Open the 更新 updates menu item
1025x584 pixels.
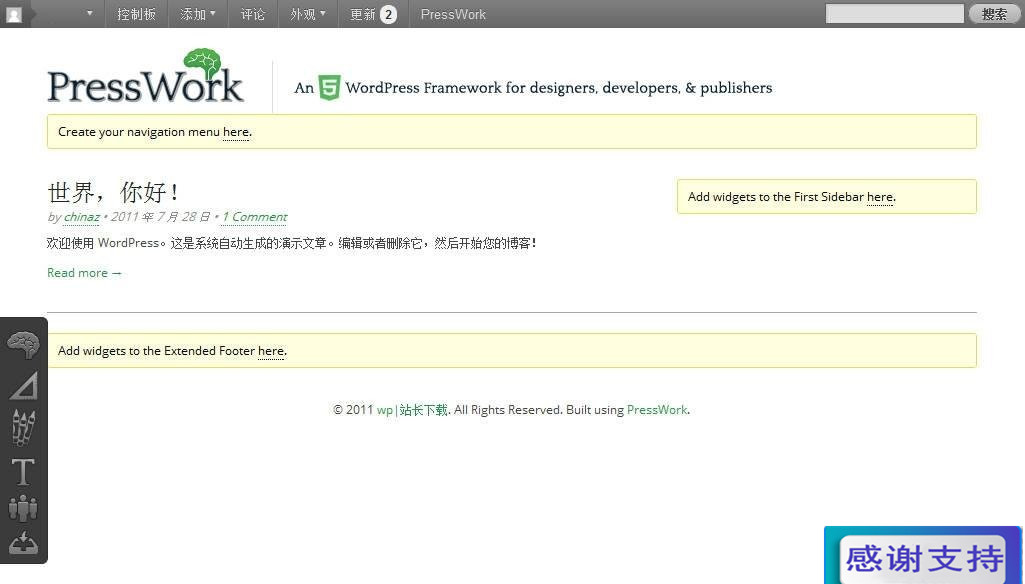[373, 14]
